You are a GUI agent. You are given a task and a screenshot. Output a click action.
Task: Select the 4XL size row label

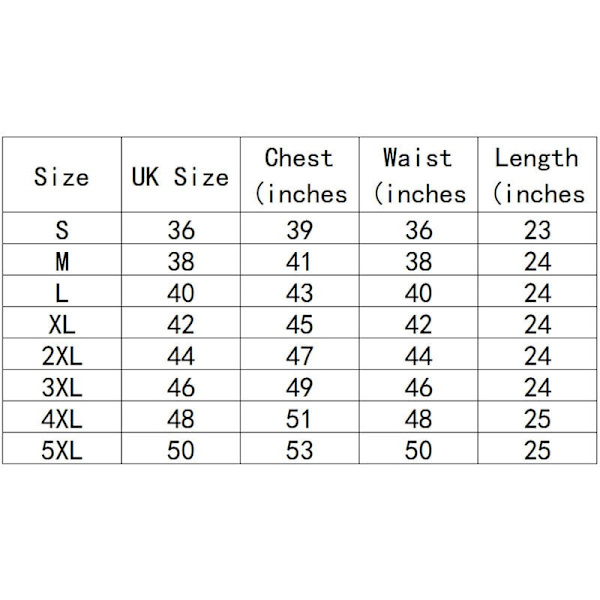point(62,418)
